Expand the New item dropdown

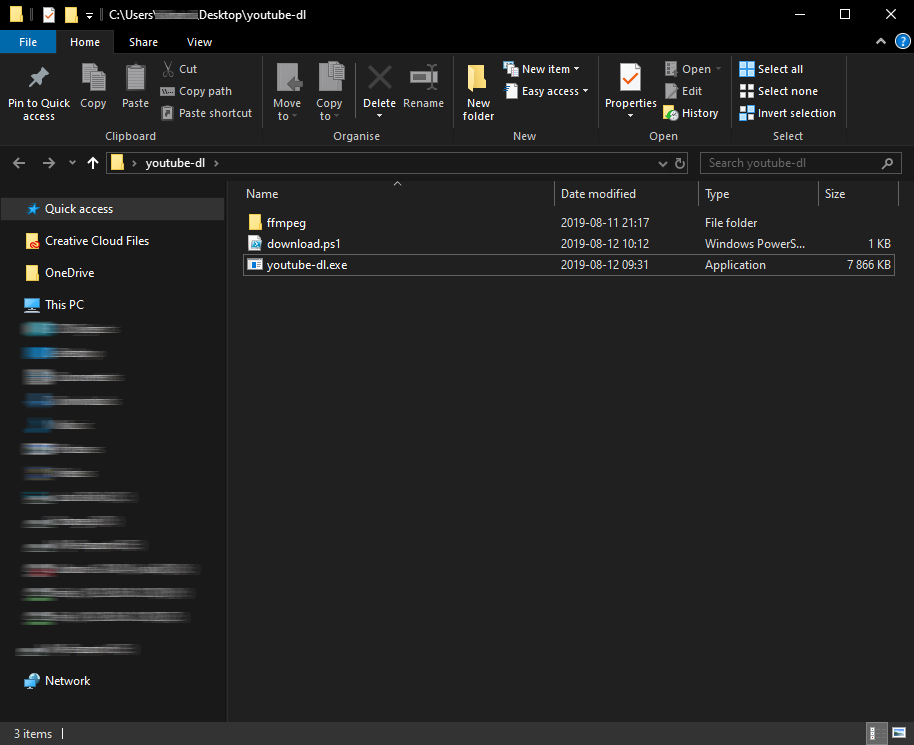(549, 69)
